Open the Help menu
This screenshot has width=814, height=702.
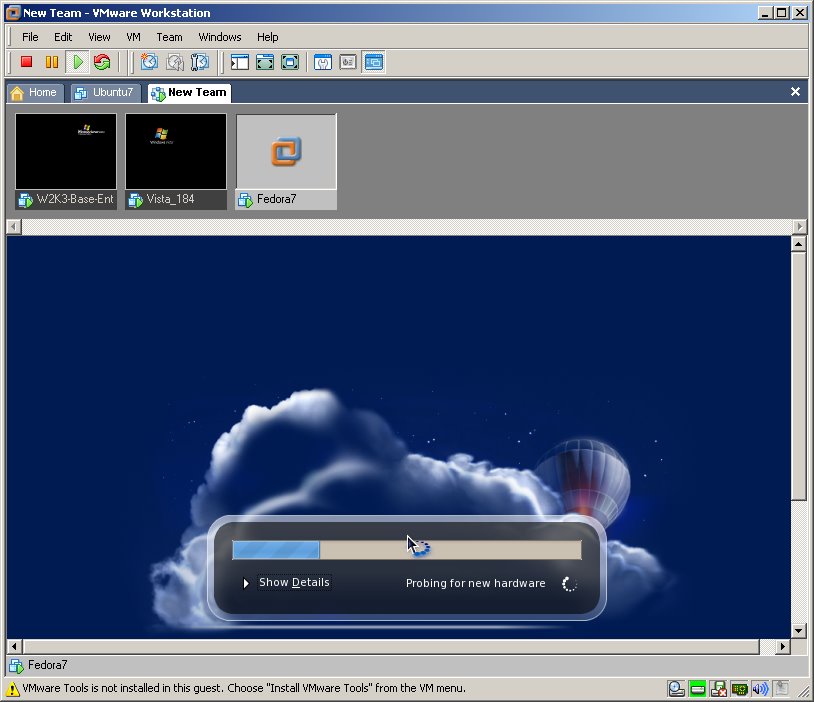click(x=267, y=37)
